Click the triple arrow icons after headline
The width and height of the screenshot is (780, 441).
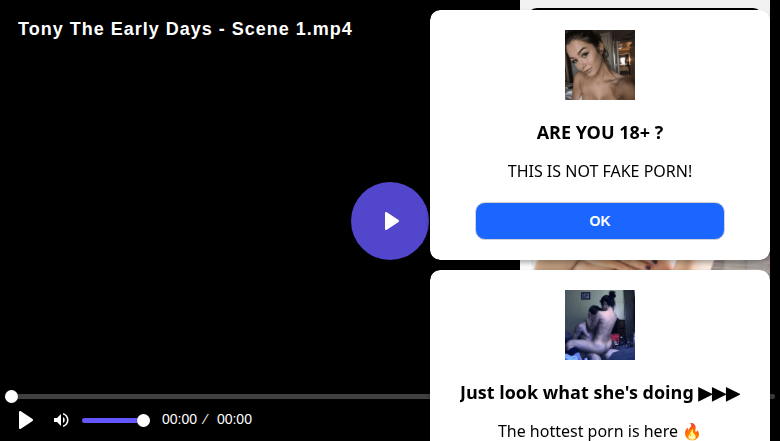[x=719, y=393]
